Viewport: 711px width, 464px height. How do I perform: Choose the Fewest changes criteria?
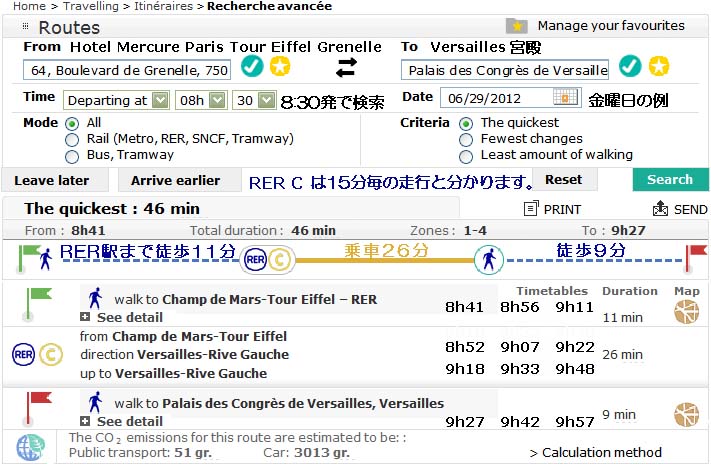(x=466, y=140)
